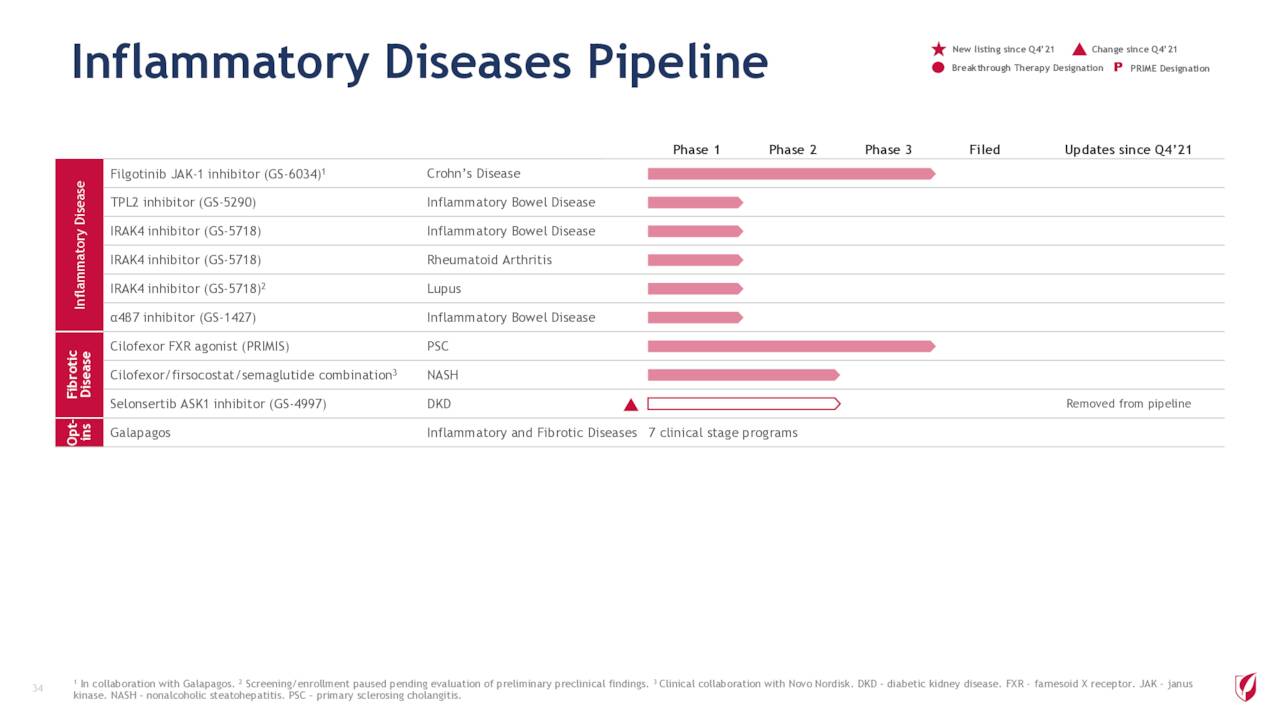The height and width of the screenshot is (720, 1280).
Task: Click the red star New listing legend icon
Action: 938,49
